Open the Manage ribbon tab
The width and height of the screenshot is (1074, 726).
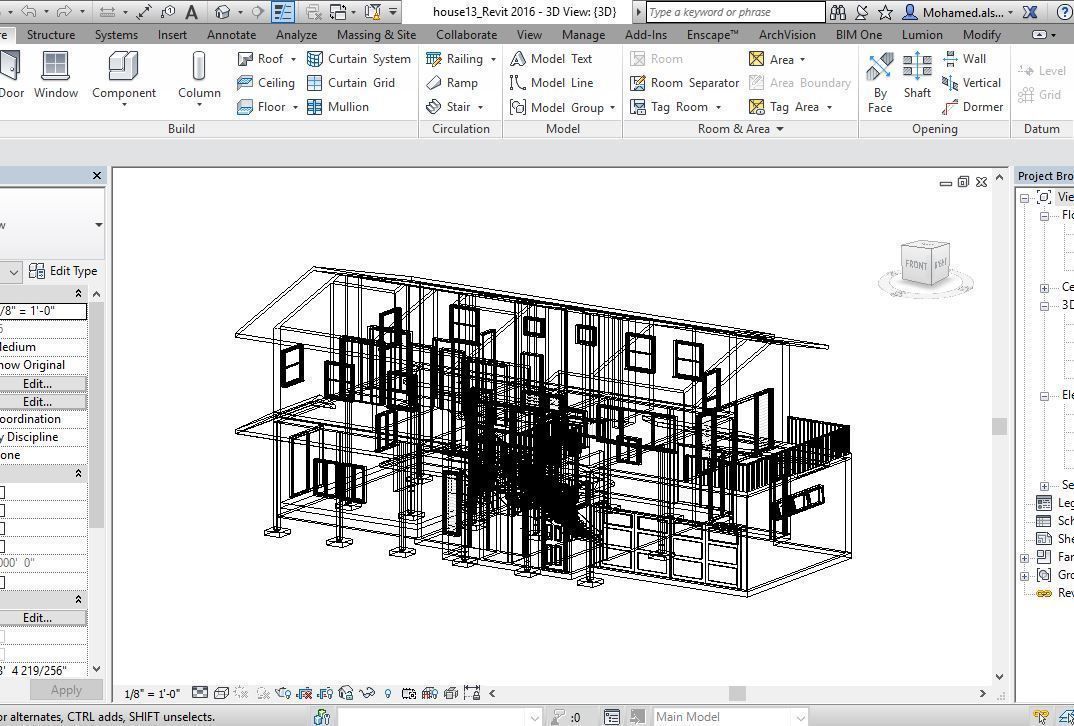coord(583,34)
